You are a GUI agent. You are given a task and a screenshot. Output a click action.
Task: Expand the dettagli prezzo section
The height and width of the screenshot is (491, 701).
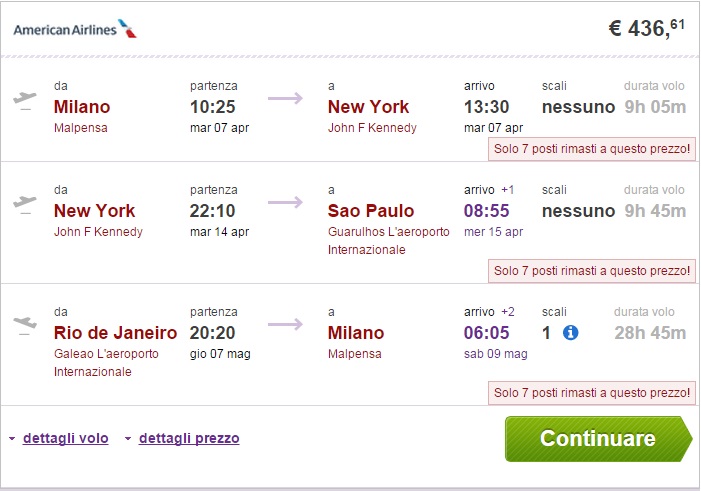tap(189, 438)
